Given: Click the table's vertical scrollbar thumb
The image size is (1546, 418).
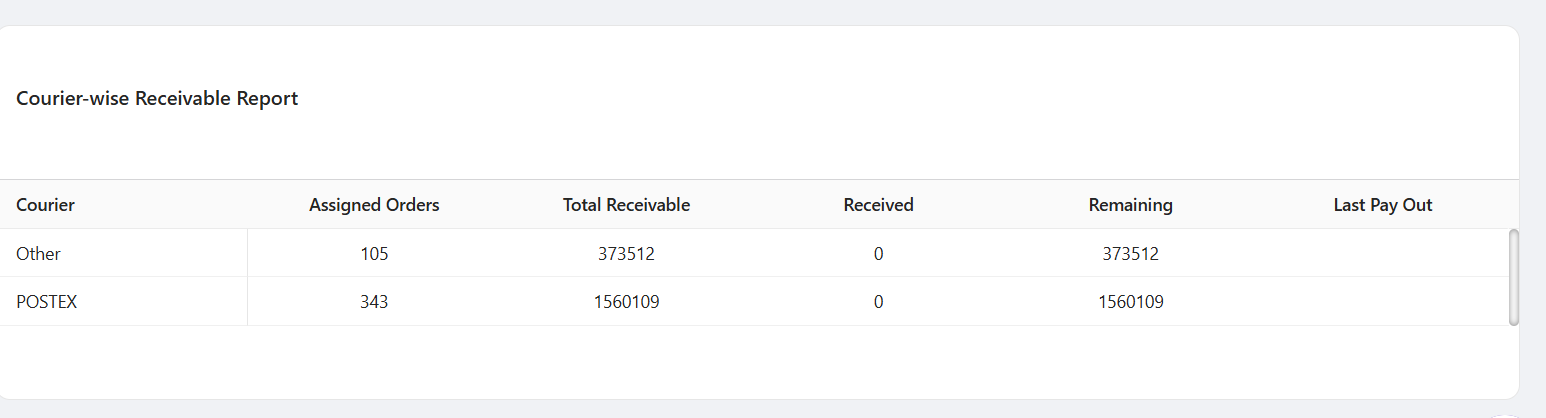Looking at the screenshot, I should [x=1513, y=277].
